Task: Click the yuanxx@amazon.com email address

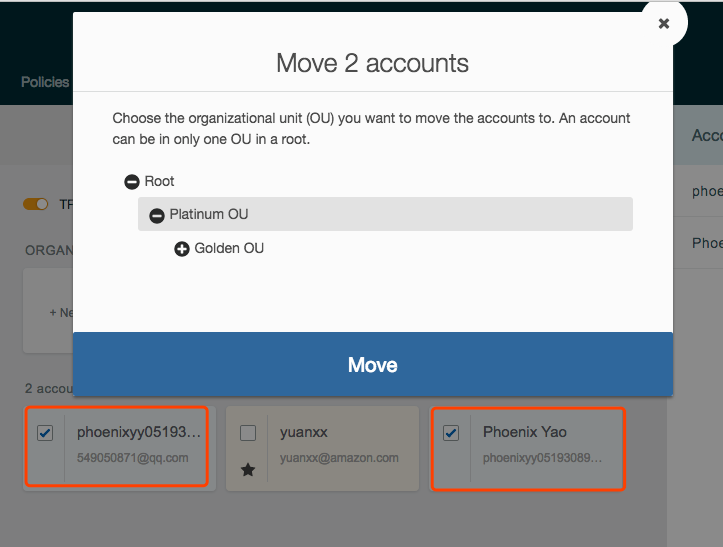Action: [x=339, y=458]
